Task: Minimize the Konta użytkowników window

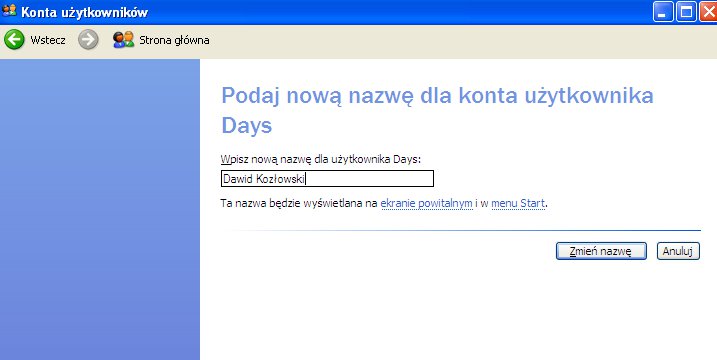Action: (663, 11)
